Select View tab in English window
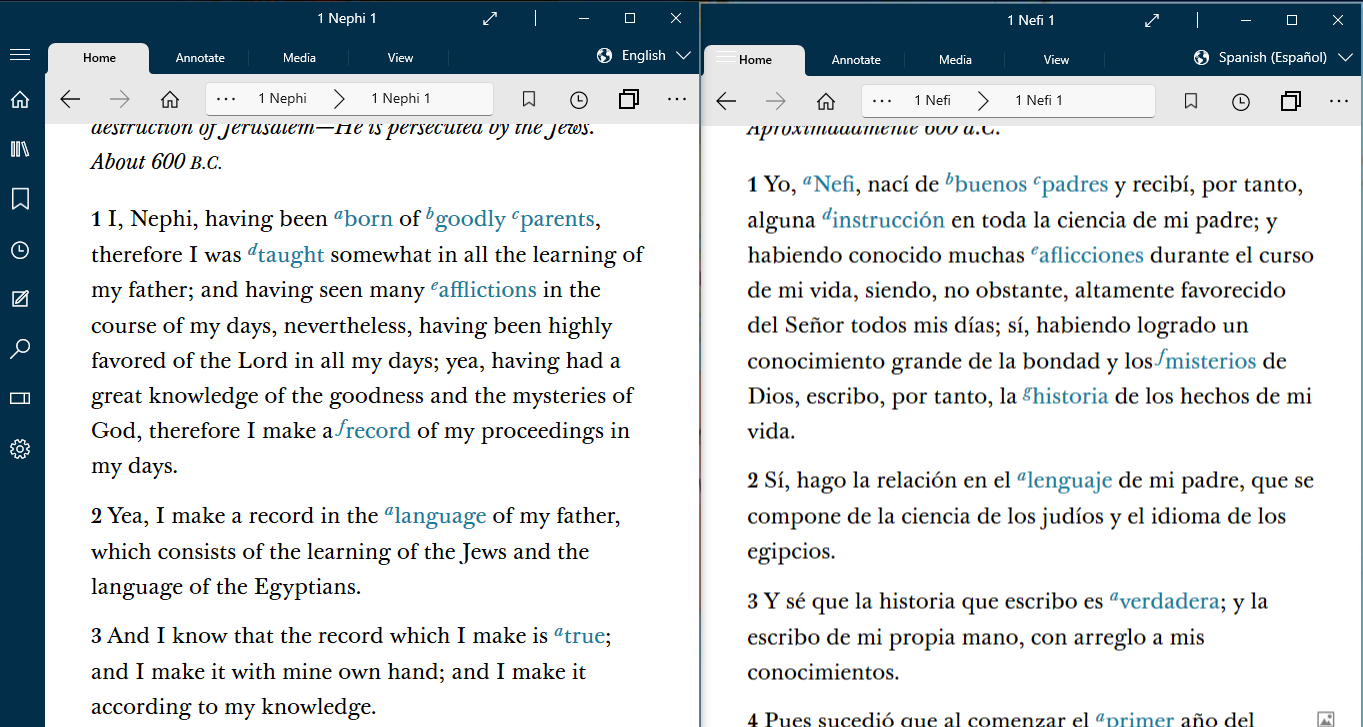This screenshot has height=727, width=1363. pyautogui.click(x=400, y=58)
